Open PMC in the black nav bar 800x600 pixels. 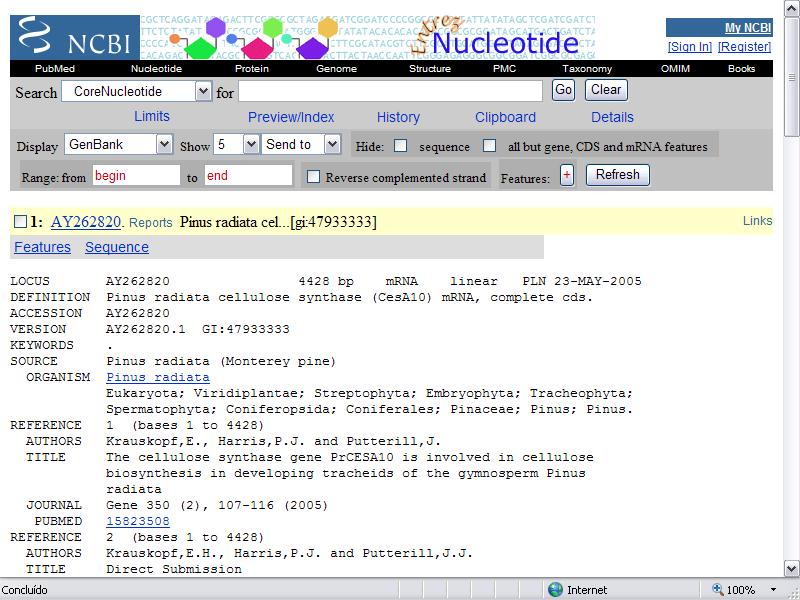point(505,68)
